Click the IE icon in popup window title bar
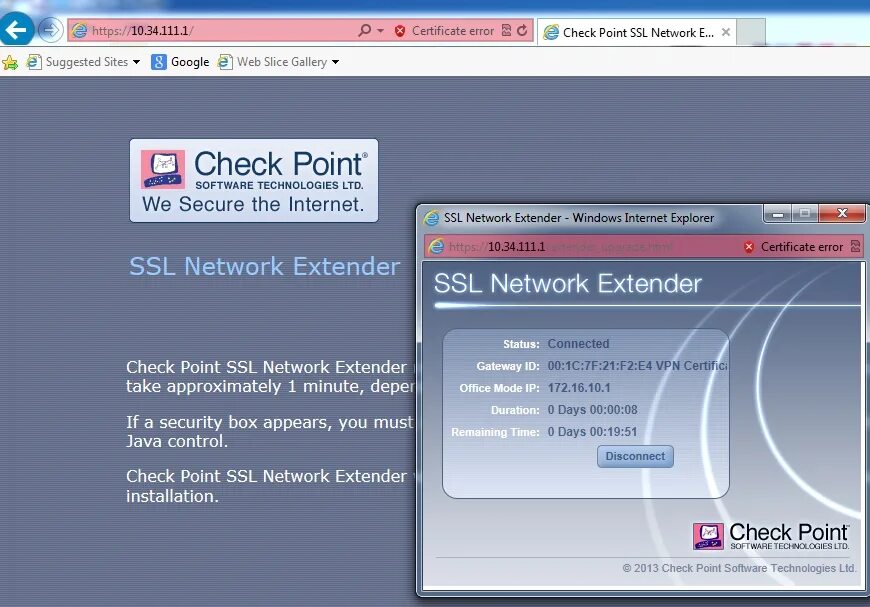Screen dimensions: 870x607 click(x=431, y=217)
